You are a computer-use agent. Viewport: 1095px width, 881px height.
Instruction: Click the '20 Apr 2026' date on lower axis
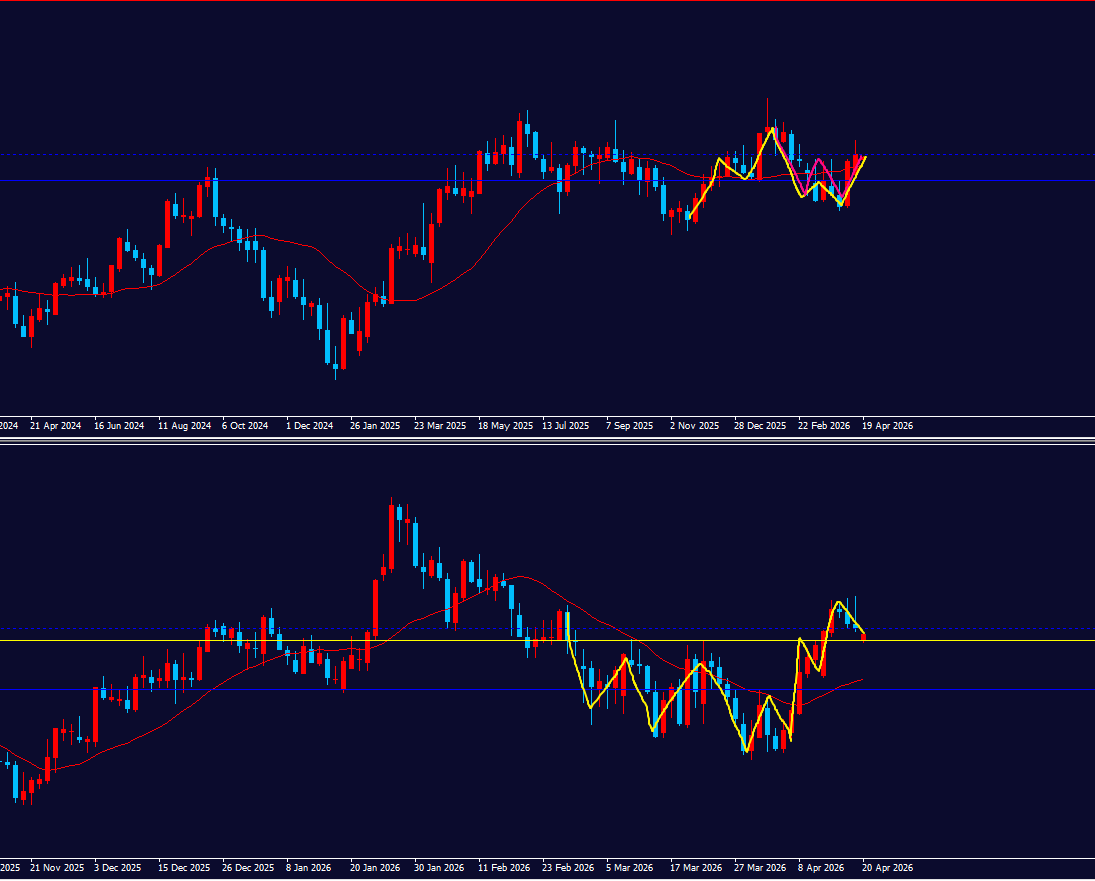tap(887, 868)
